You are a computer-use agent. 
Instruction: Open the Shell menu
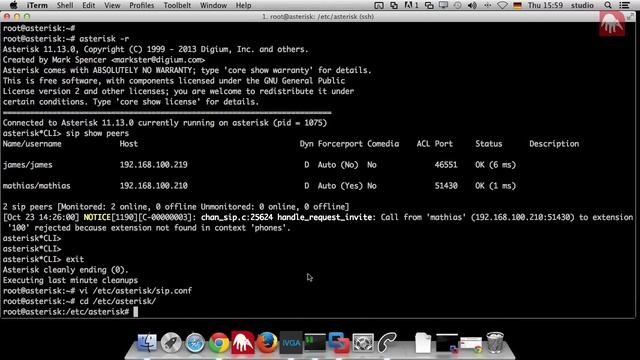click(65, 5)
